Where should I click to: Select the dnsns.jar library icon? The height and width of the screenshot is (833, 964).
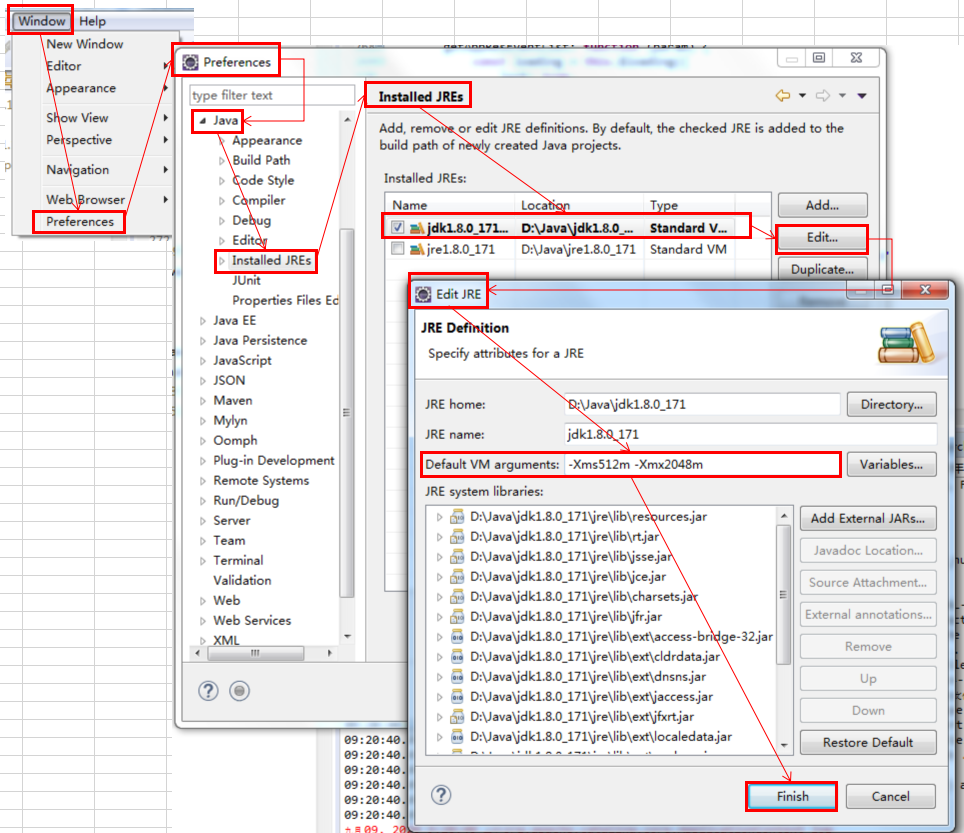coord(457,677)
